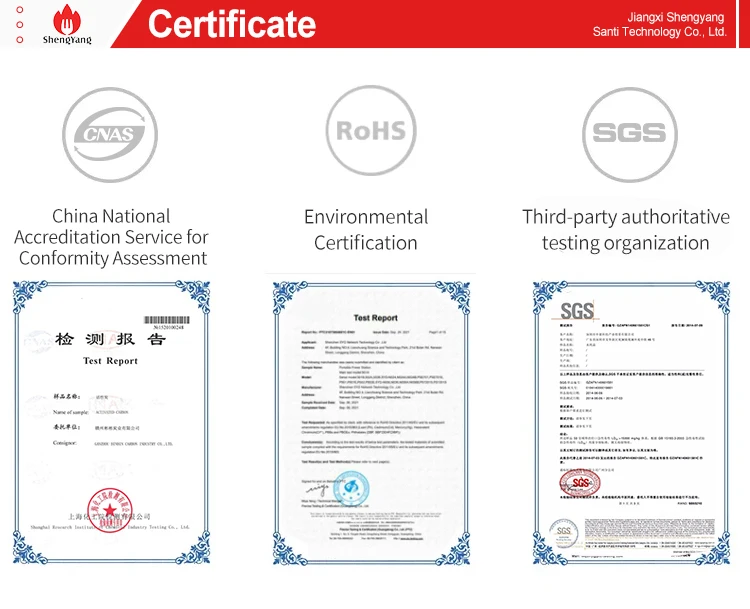Click the red SGS stamp on SGS report
The width and height of the screenshot is (750, 609).
pyautogui.click(x=580, y=483)
